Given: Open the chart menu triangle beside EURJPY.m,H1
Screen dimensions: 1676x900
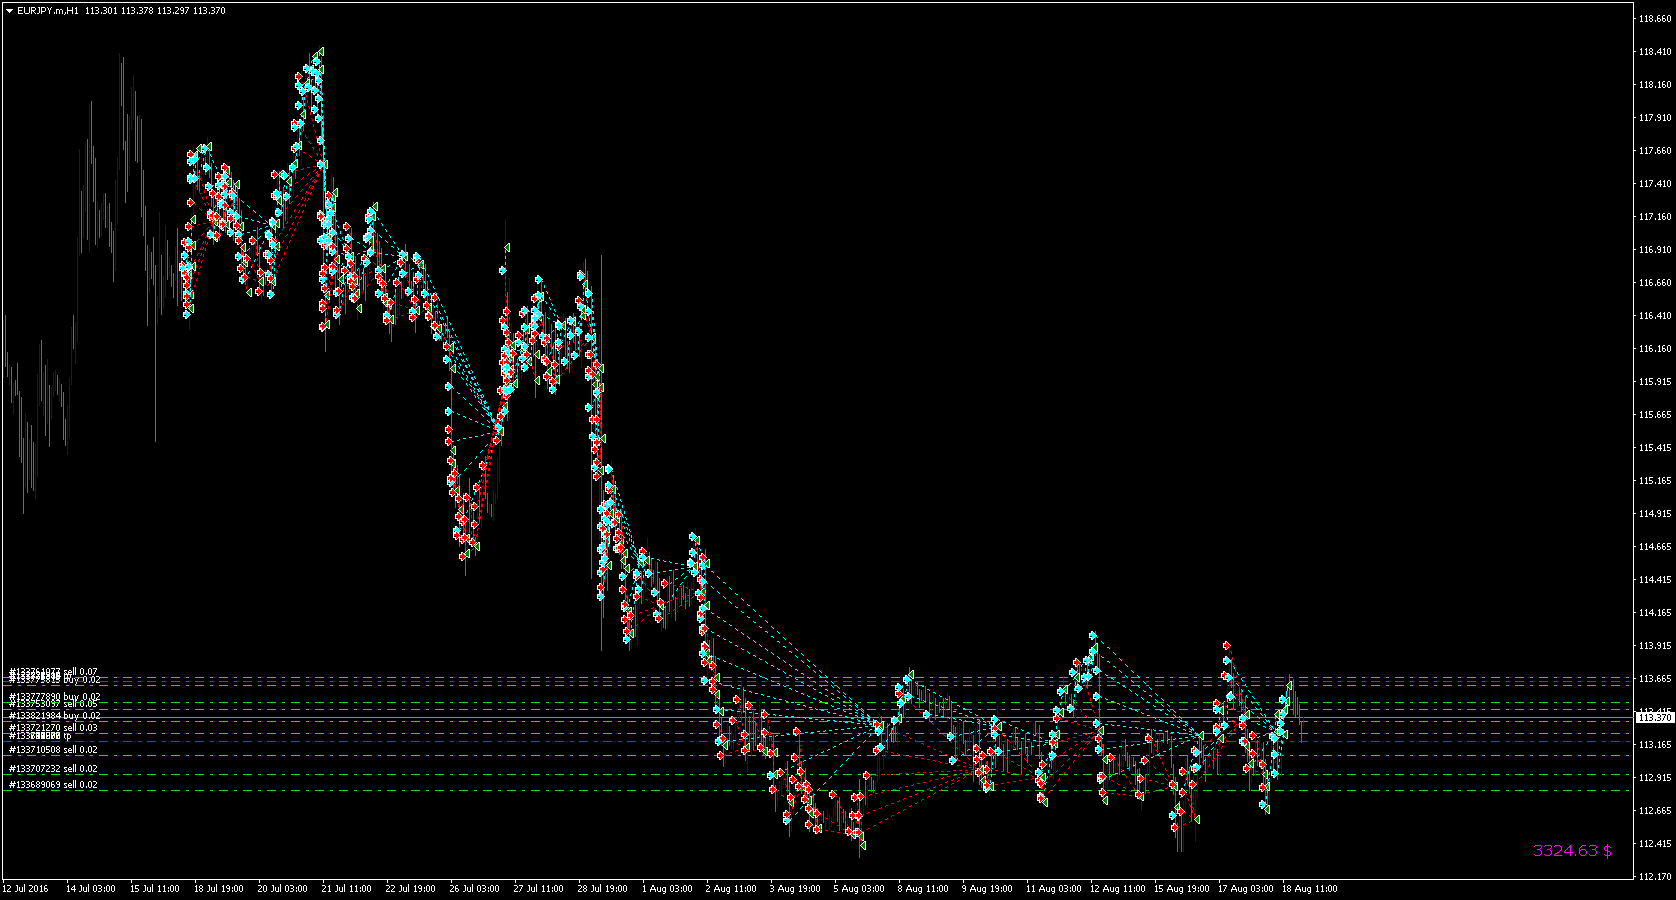Looking at the screenshot, I should 9,11.
